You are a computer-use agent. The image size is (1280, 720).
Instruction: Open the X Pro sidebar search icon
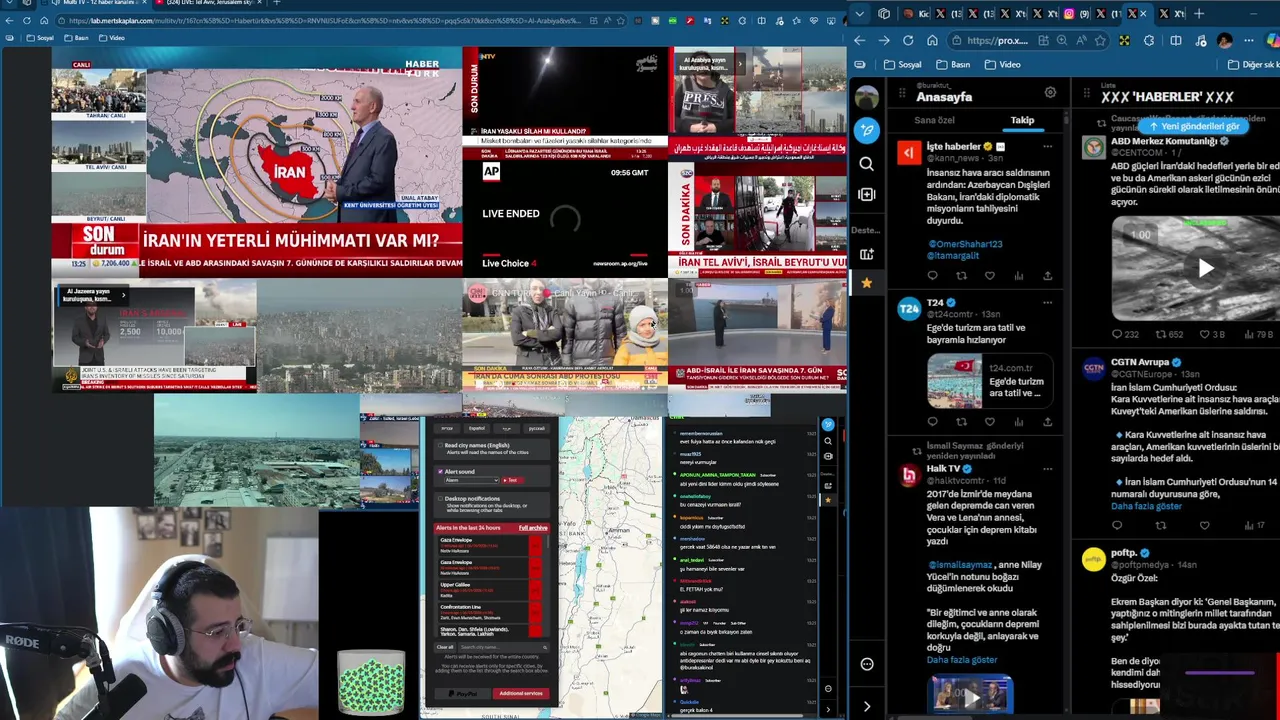tap(867, 164)
